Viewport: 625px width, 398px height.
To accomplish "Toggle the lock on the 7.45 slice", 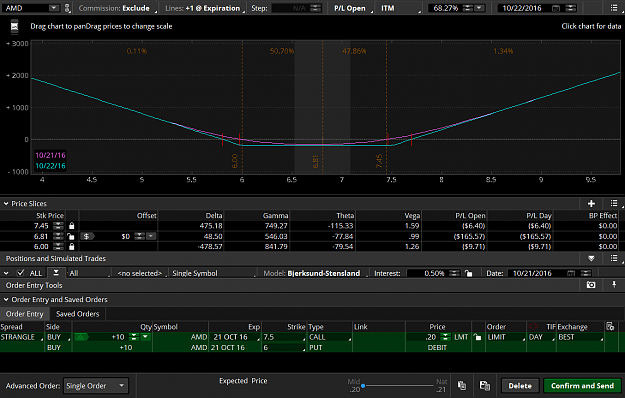I will 72,226.
